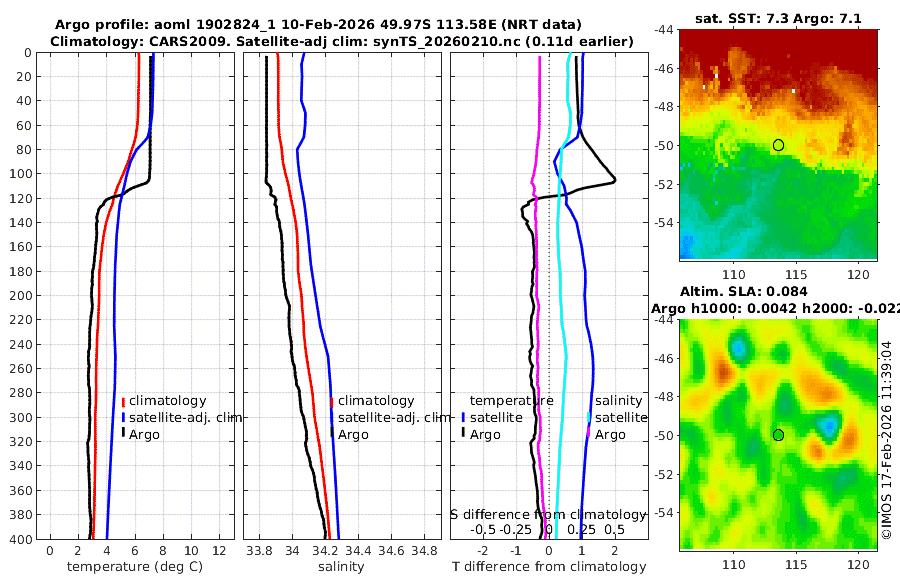This screenshot has width=900, height=580.
Task: Click red climatology swatch in temperature legend
Action: [123, 402]
